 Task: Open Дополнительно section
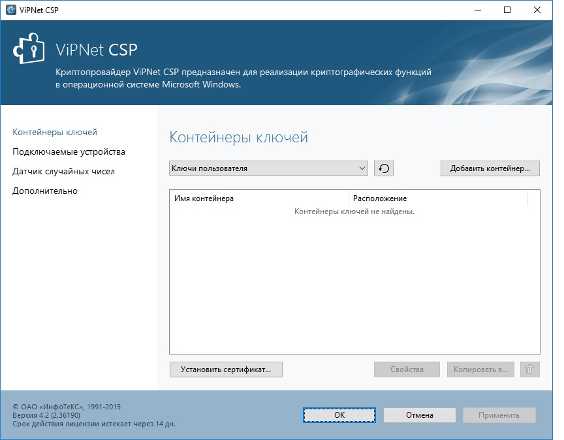45,191
